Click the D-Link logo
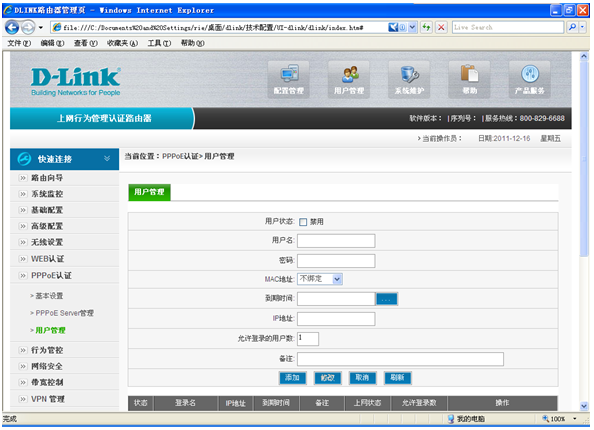The width and height of the screenshot is (594, 430). 75,81
